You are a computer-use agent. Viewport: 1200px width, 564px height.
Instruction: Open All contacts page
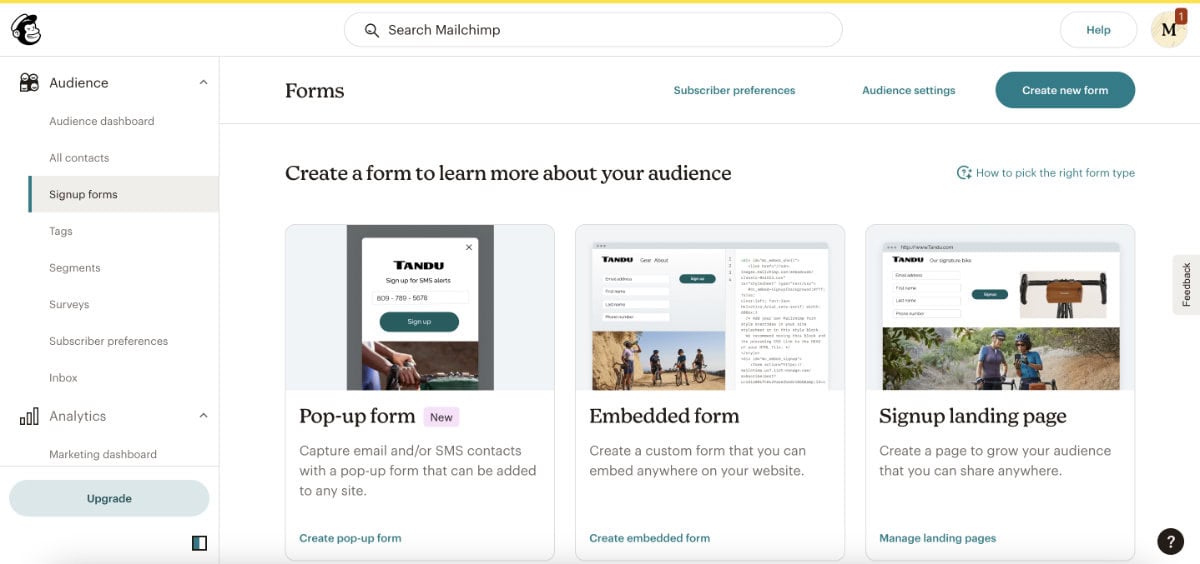click(x=79, y=158)
